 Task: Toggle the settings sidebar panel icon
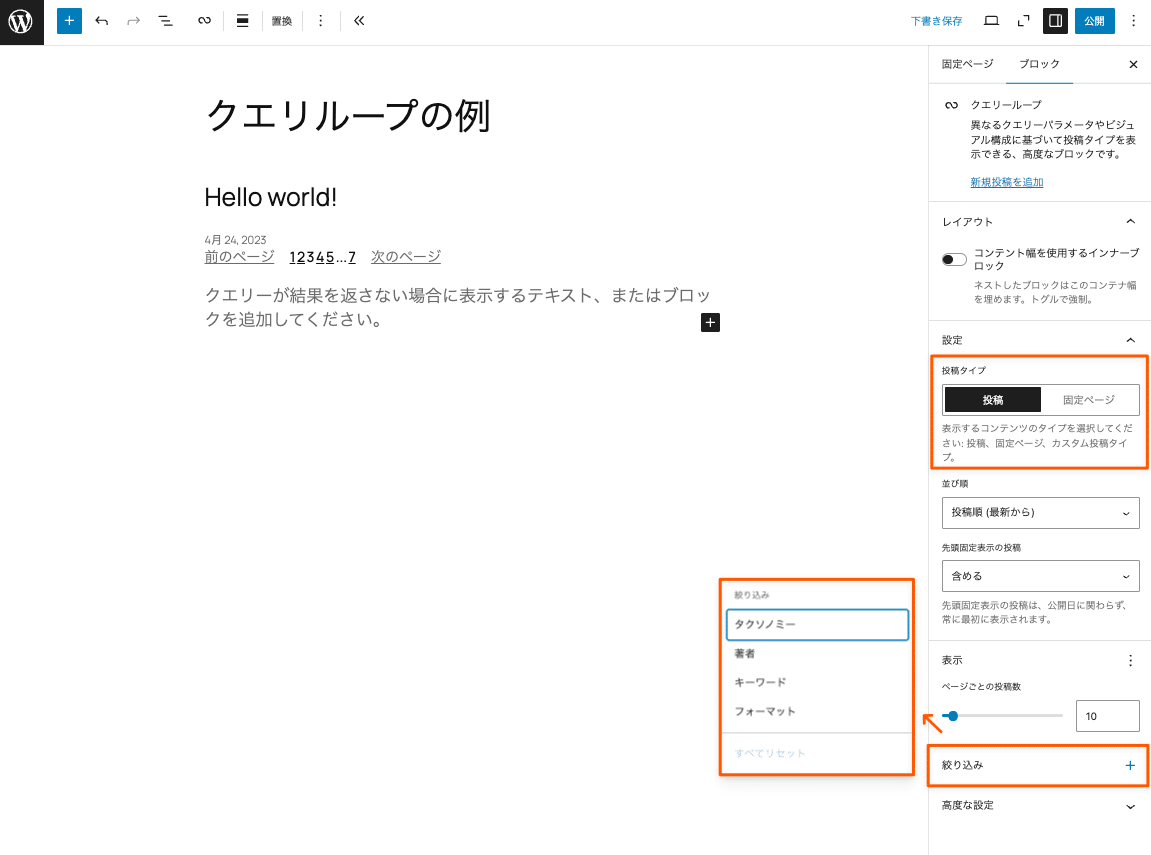[x=1055, y=21]
